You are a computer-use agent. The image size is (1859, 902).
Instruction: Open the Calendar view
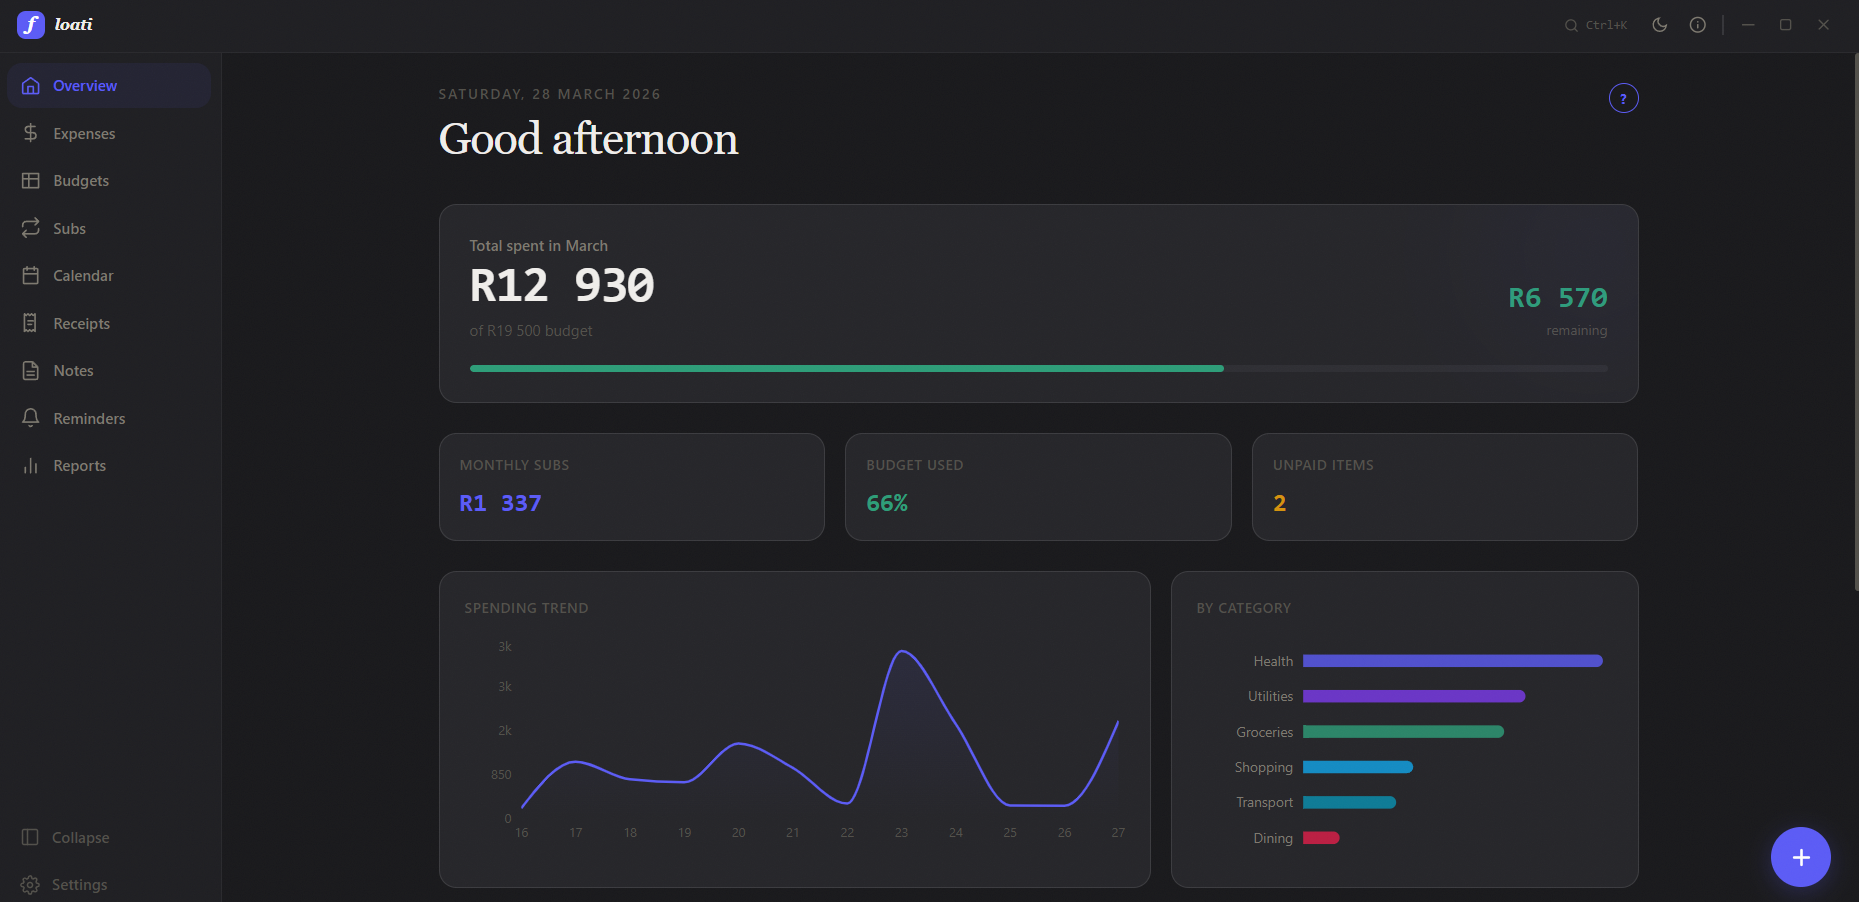click(x=109, y=276)
